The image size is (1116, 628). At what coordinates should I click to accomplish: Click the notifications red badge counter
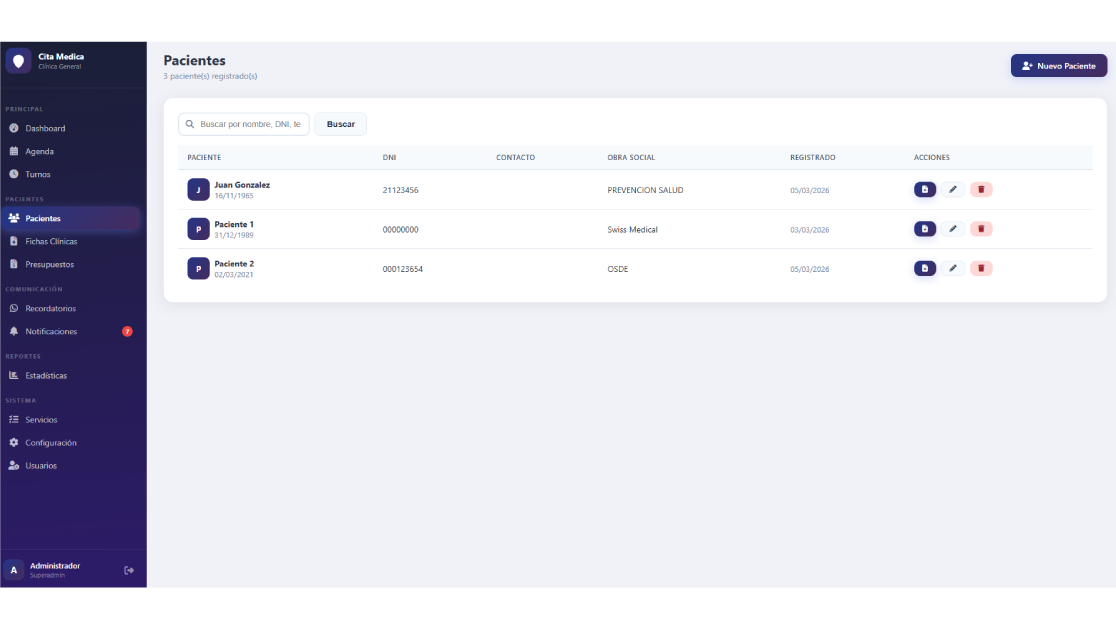[x=127, y=331]
